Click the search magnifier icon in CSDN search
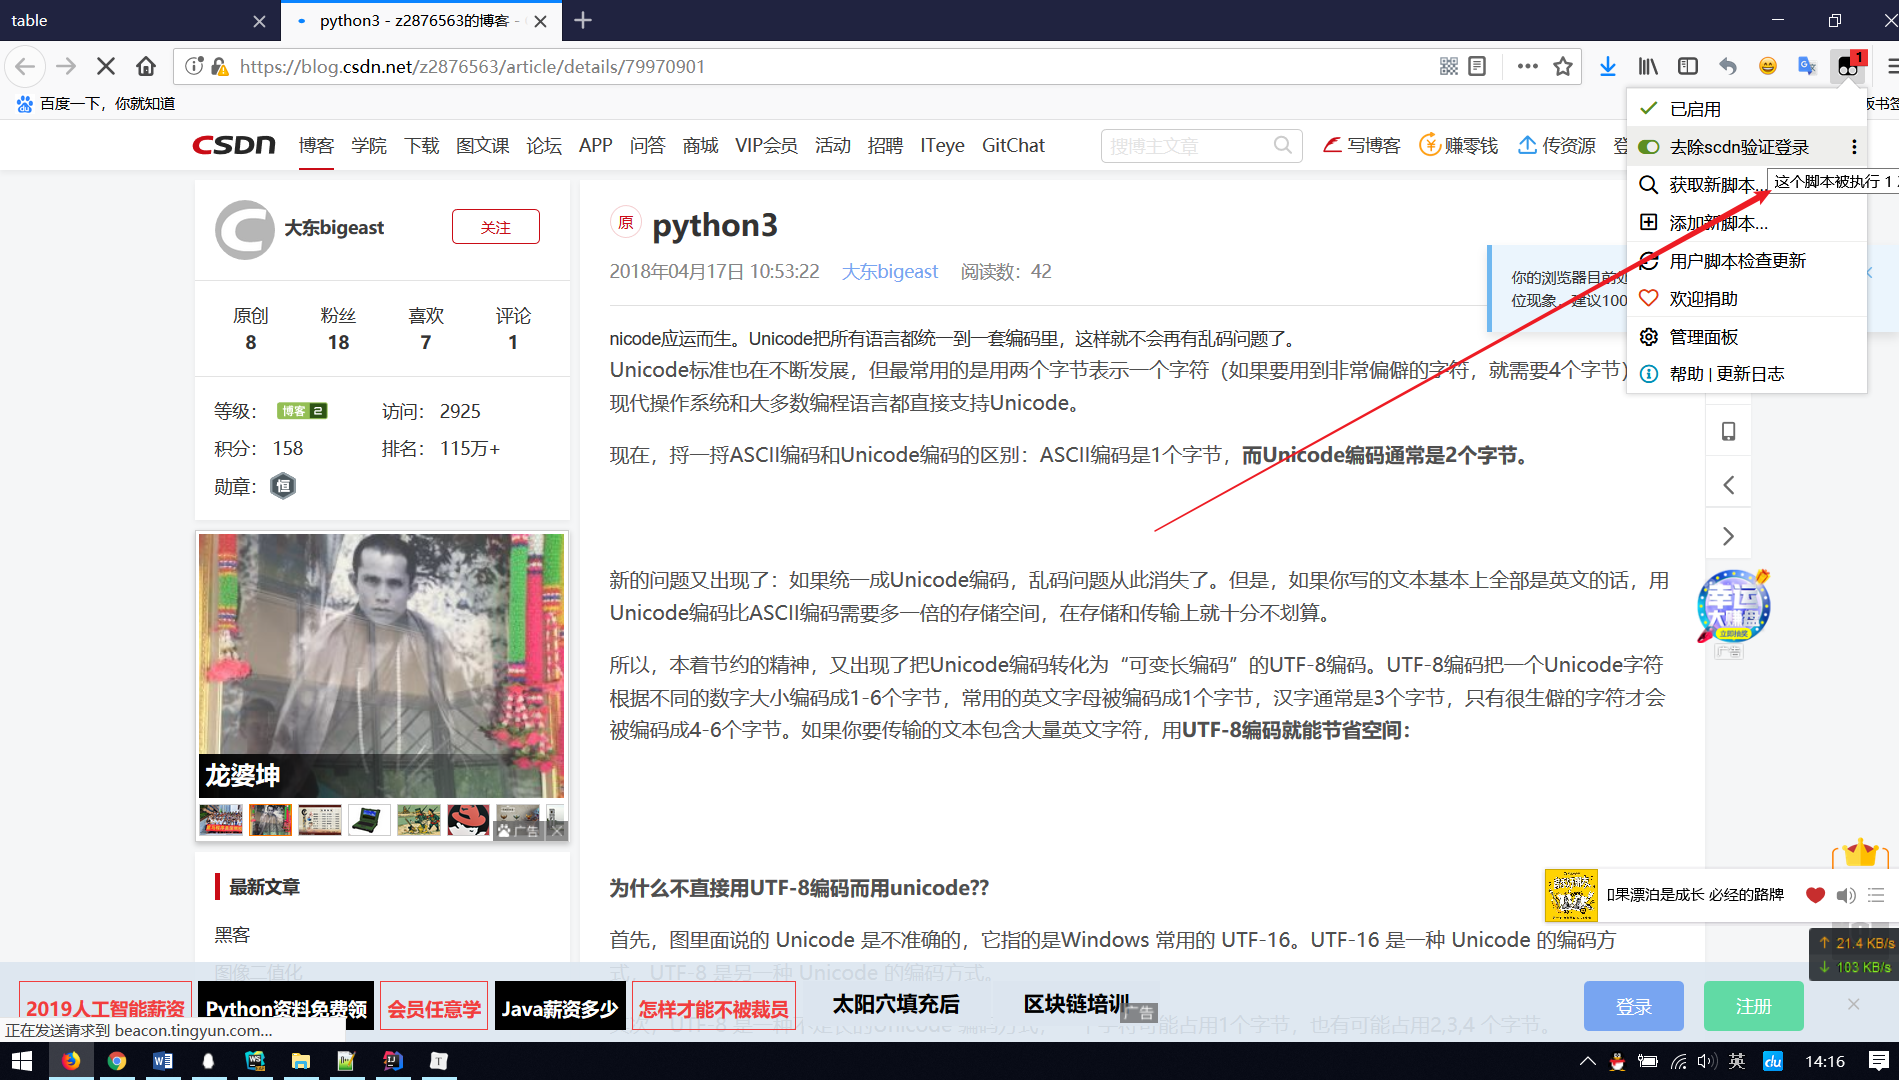The image size is (1899, 1080). [x=1283, y=145]
